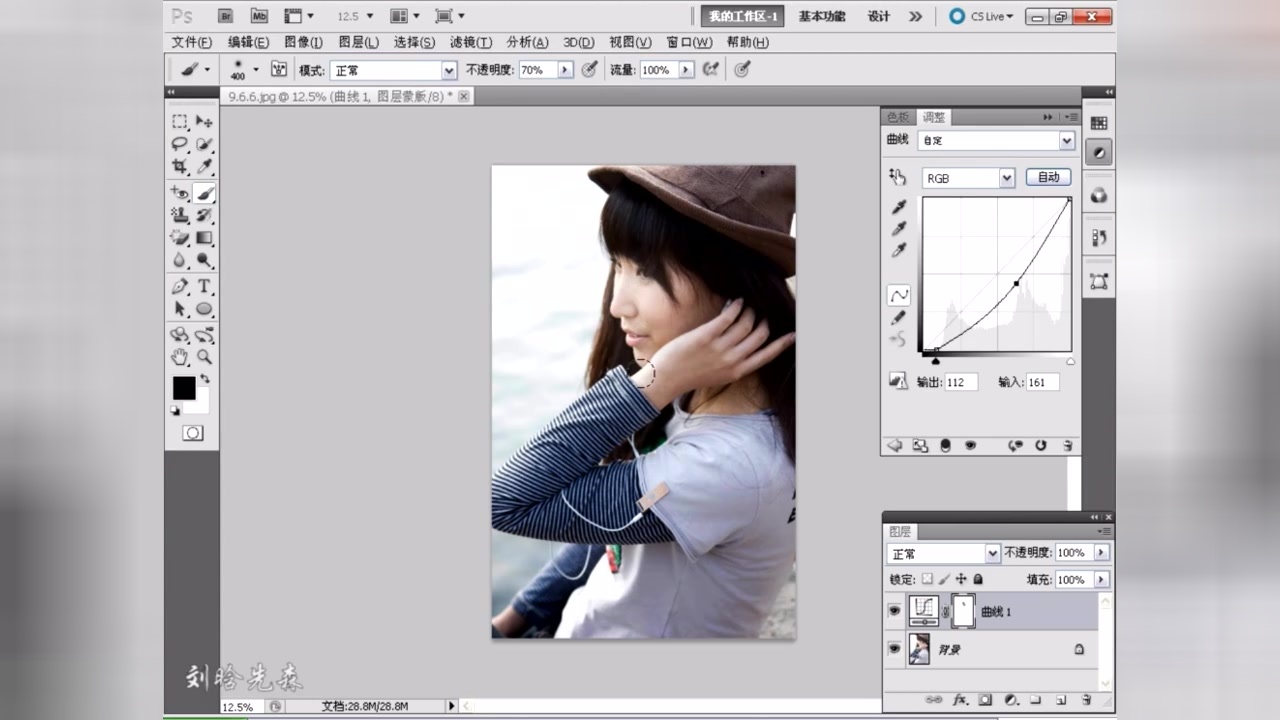Select the Move tool

coord(204,121)
